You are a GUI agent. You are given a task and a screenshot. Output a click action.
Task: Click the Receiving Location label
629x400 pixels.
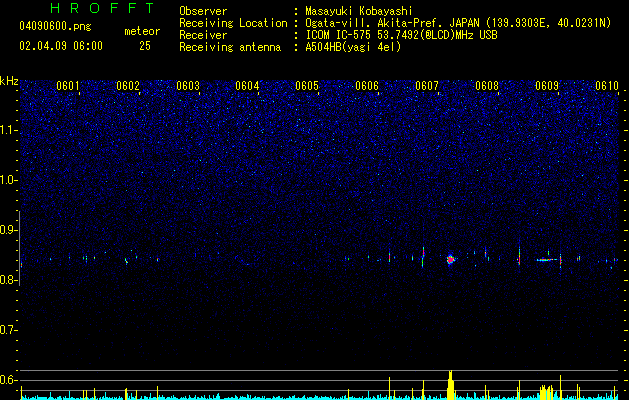[x=233, y=23]
